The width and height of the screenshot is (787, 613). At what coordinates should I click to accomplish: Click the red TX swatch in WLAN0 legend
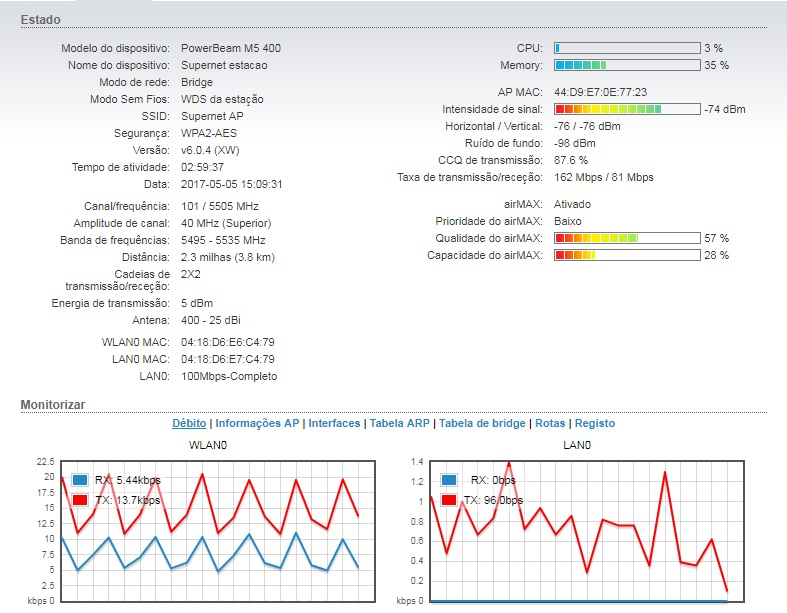(x=80, y=499)
